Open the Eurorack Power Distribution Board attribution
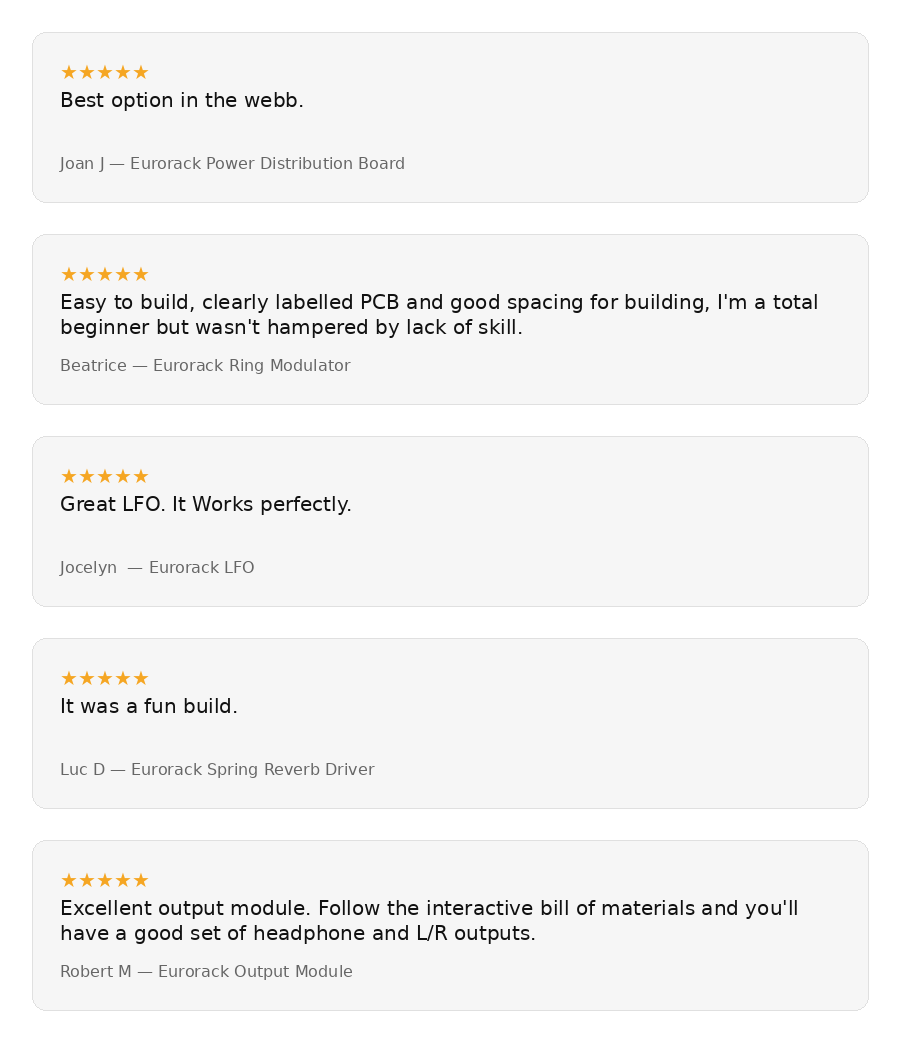The image size is (900, 1042). pos(232,164)
